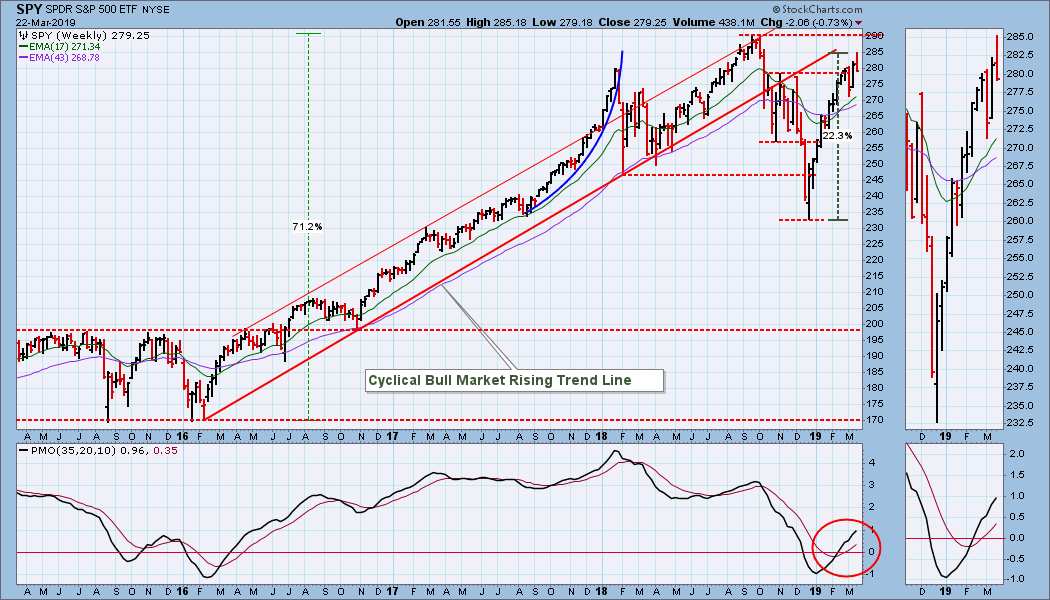Click the 18 year marker on time axis
The image size is (1050, 600).
[601, 436]
